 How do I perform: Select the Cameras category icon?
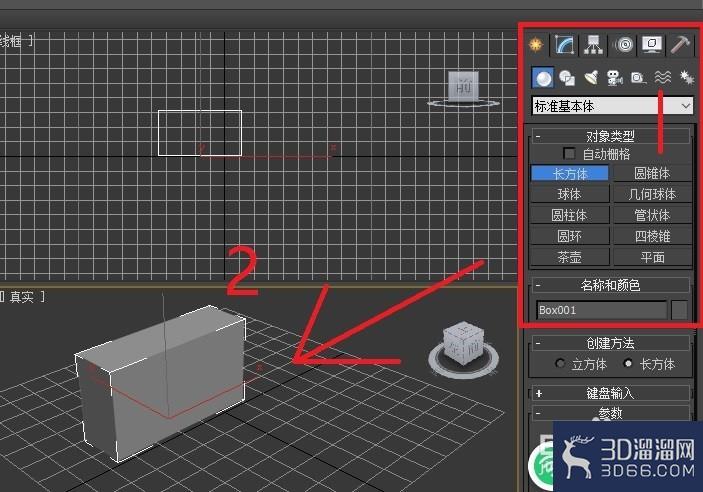point(615,78)
